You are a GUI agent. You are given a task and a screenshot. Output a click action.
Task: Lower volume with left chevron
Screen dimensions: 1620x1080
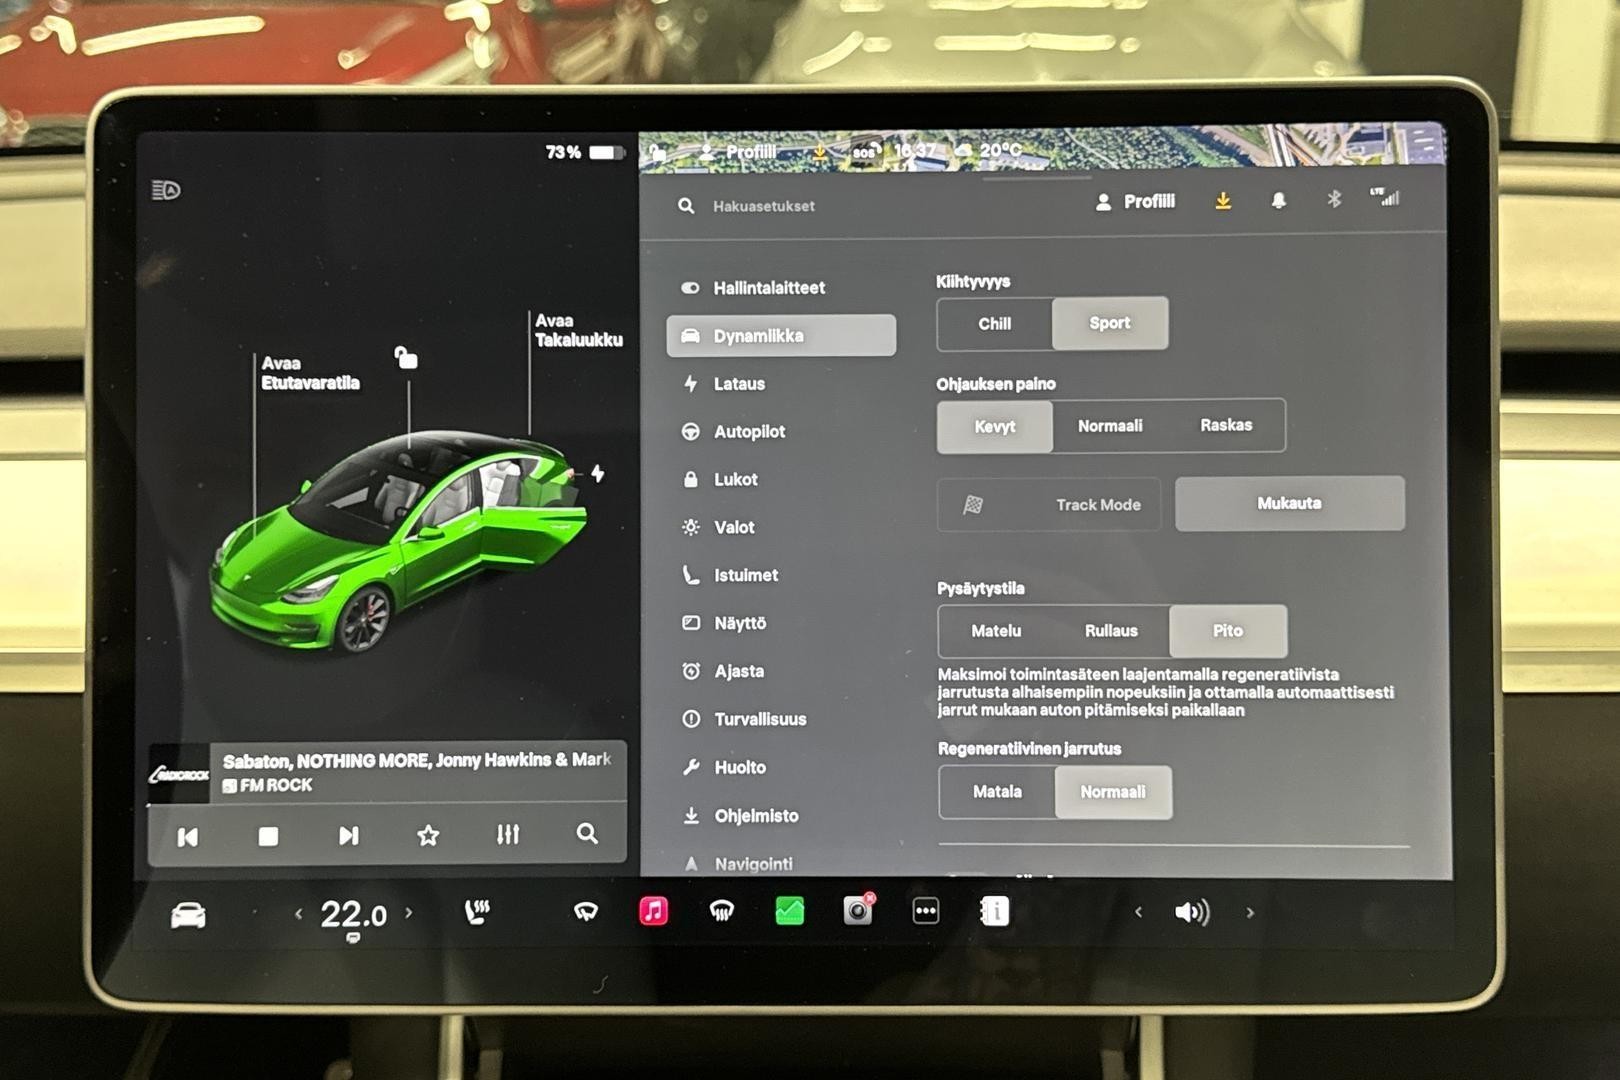pyautogui.click(x=1138, y=912)
